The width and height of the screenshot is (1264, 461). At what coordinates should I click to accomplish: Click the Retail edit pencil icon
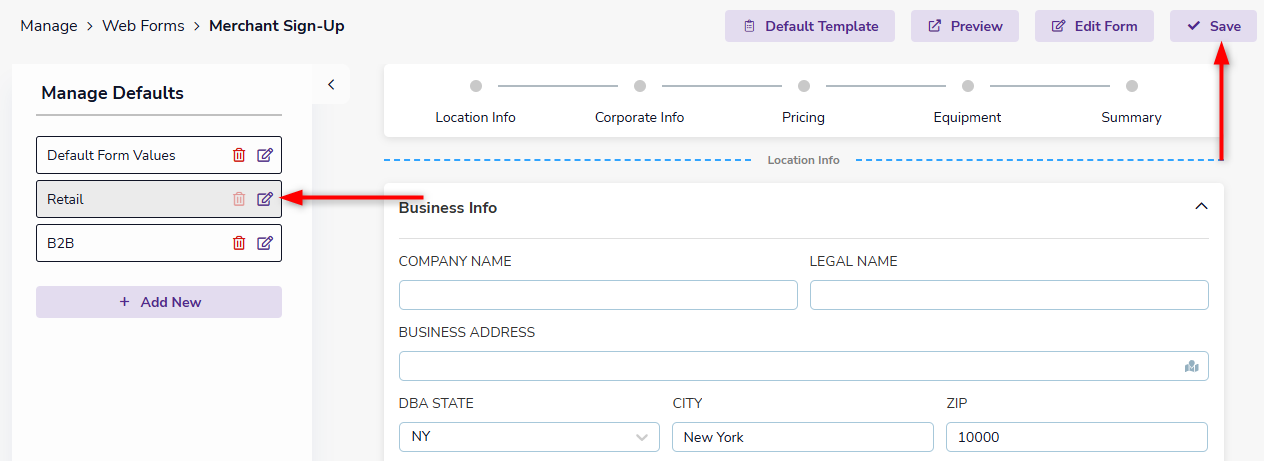pyautogui.click(x=265, y=199)
